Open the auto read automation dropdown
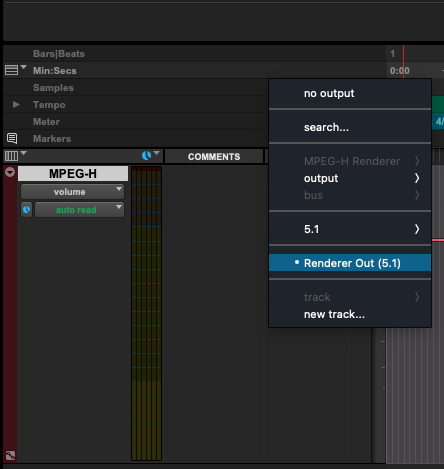Screen dimensions: 444x469 click(79, 210)
